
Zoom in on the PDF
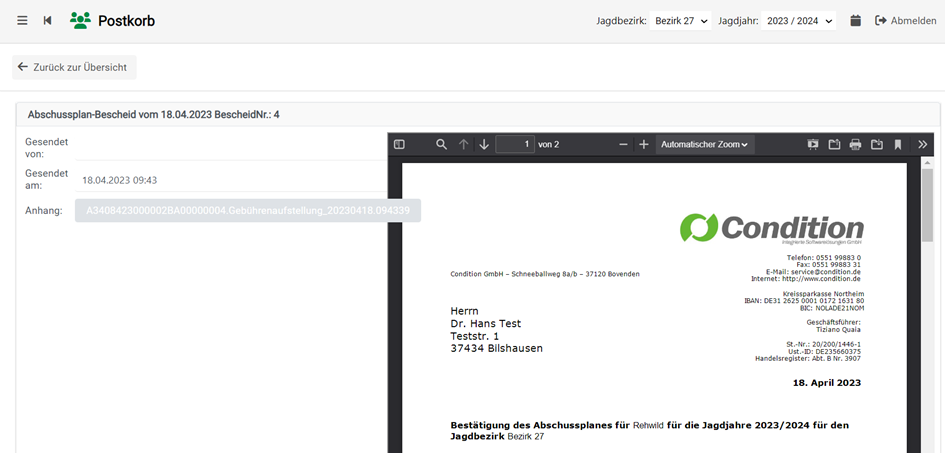pyautogui.click(x=644, y=144)
